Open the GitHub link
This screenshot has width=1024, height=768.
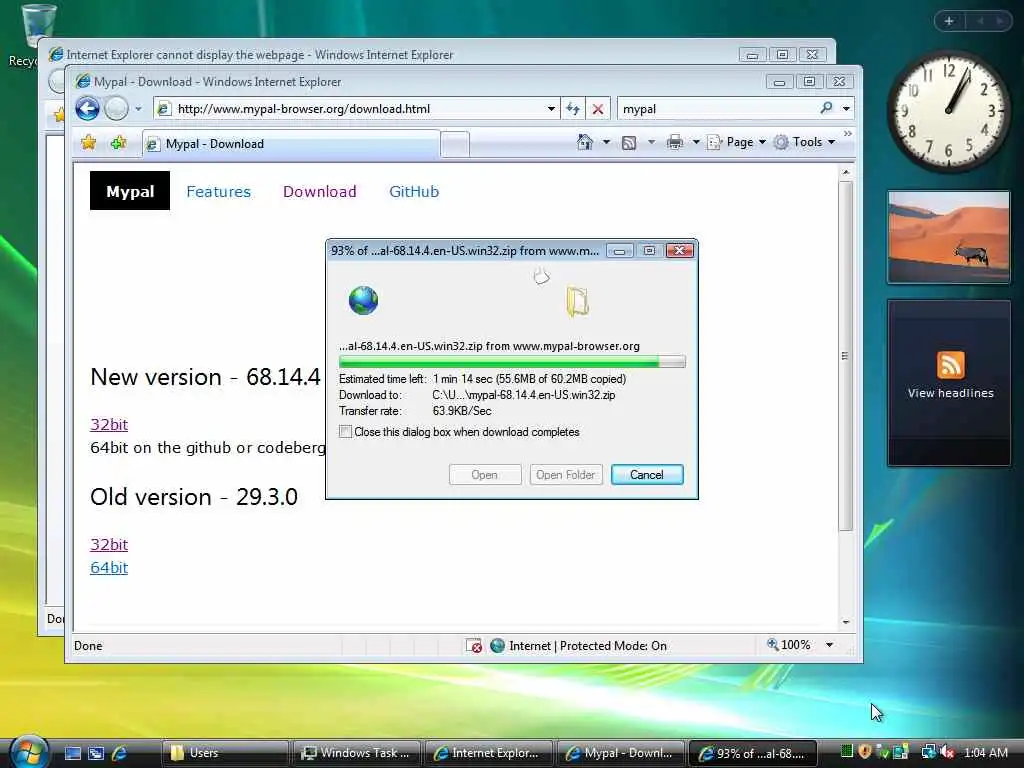click(x=414, y=191)
